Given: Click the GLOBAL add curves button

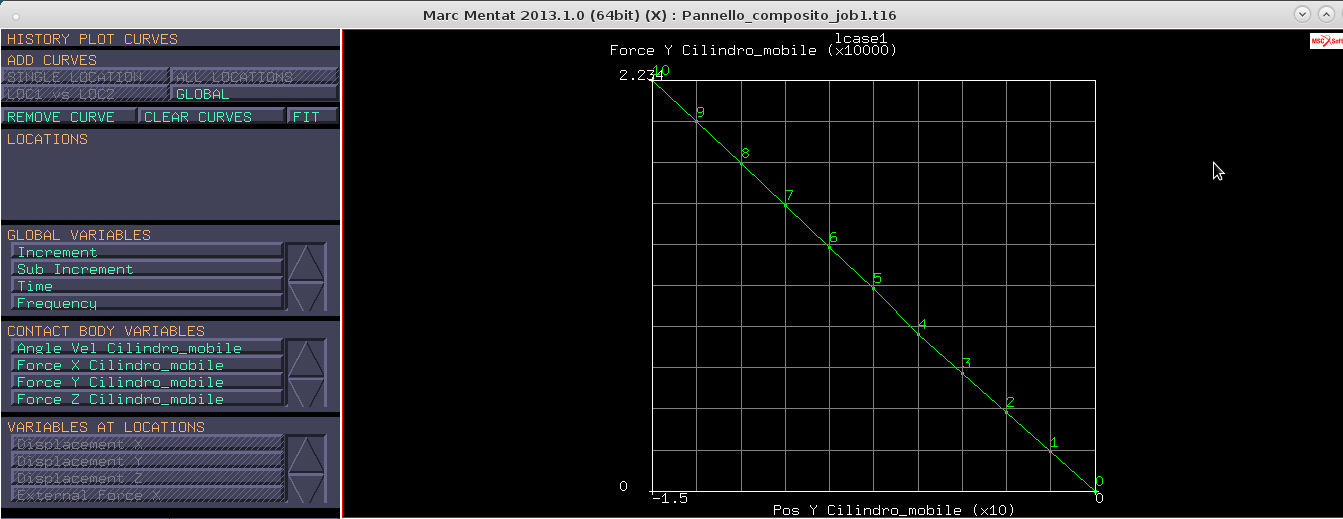Looking at the screenshot, I should 255,95.
